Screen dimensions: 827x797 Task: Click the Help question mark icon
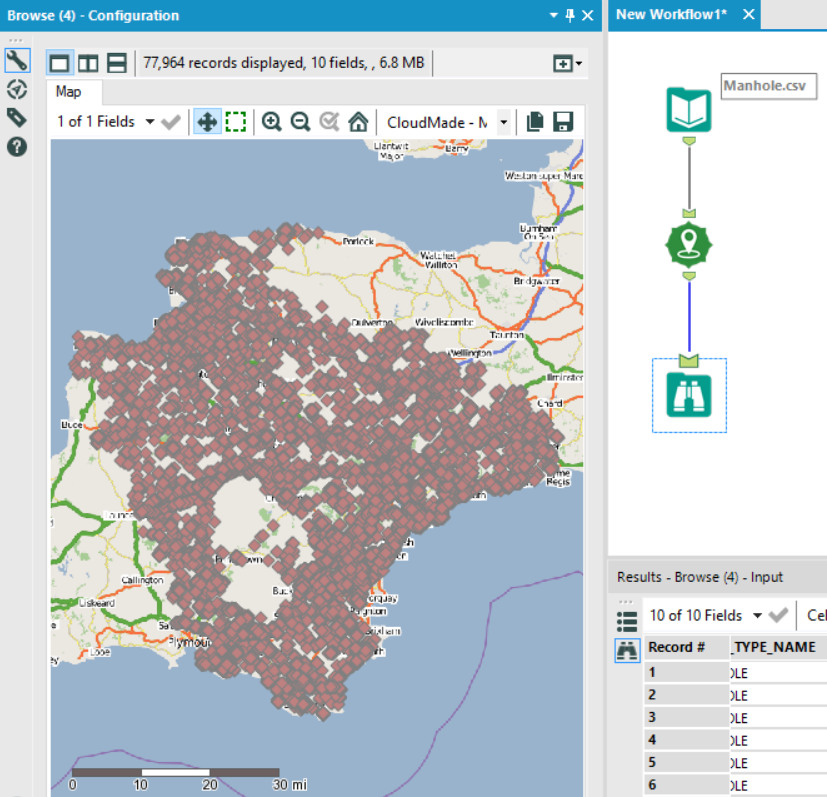(16, 146)
